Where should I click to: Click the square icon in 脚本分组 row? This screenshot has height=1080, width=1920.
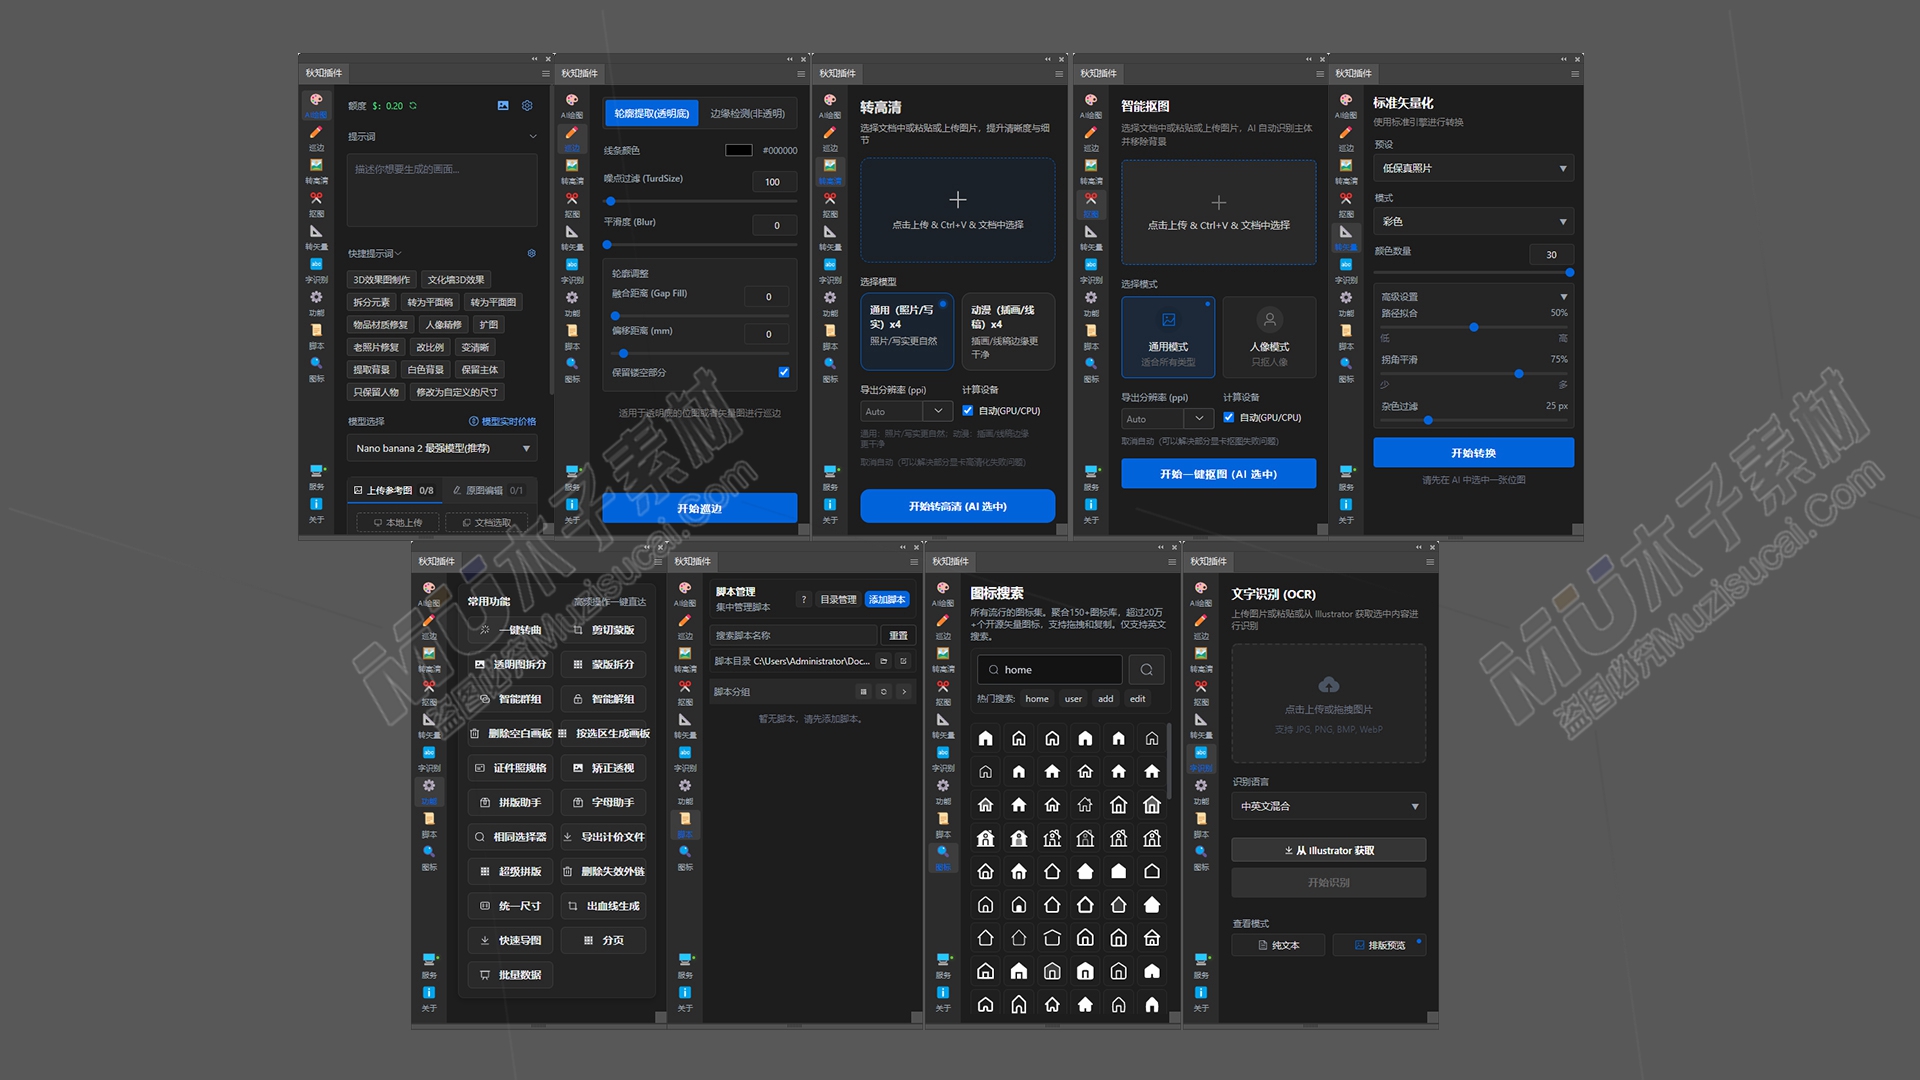coord(863,691)
